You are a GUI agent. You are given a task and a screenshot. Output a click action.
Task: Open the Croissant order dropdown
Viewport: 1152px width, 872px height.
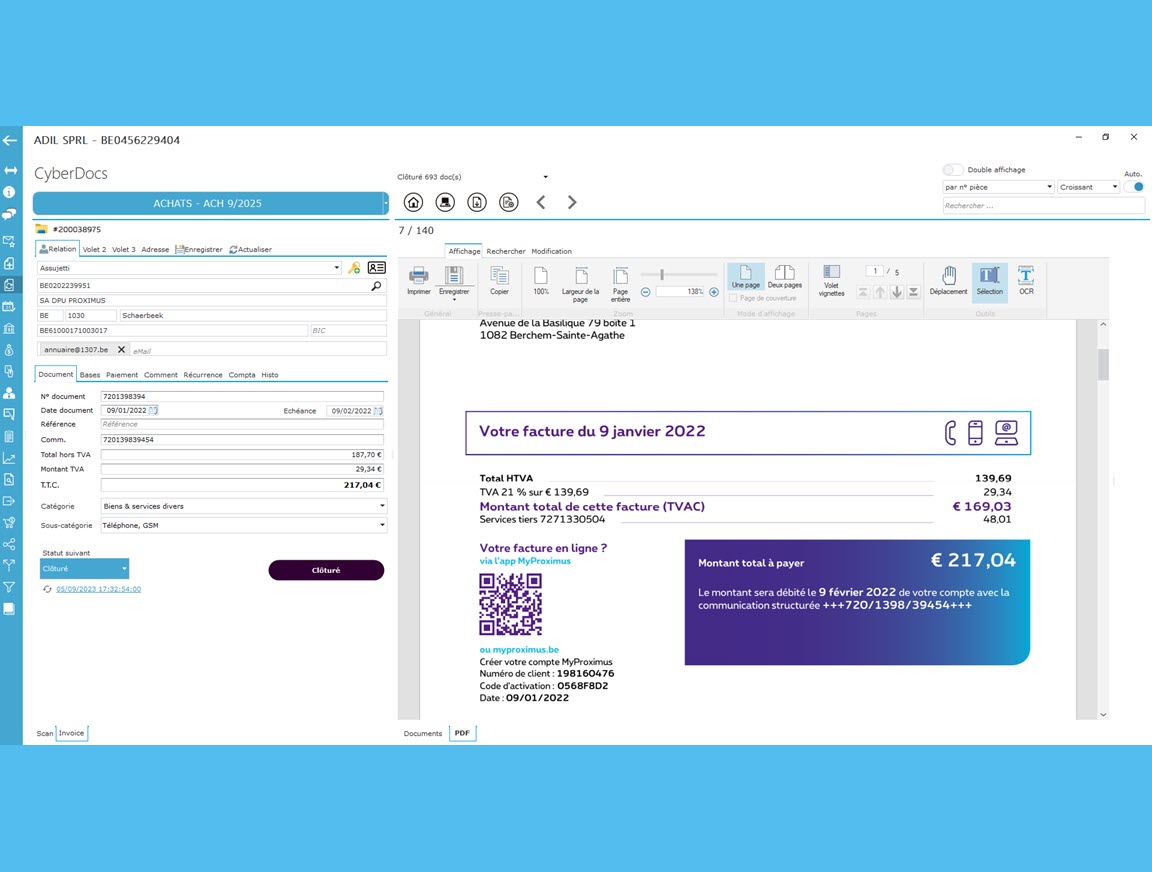tap(1089, 187)
